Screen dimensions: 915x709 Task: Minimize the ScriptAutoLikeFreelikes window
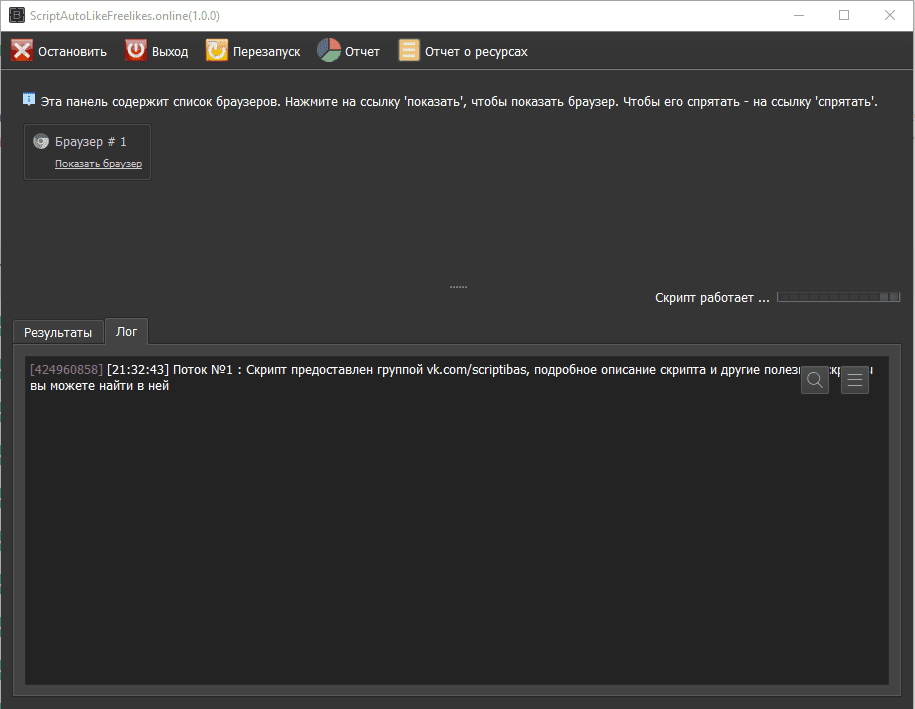[798, 16]
